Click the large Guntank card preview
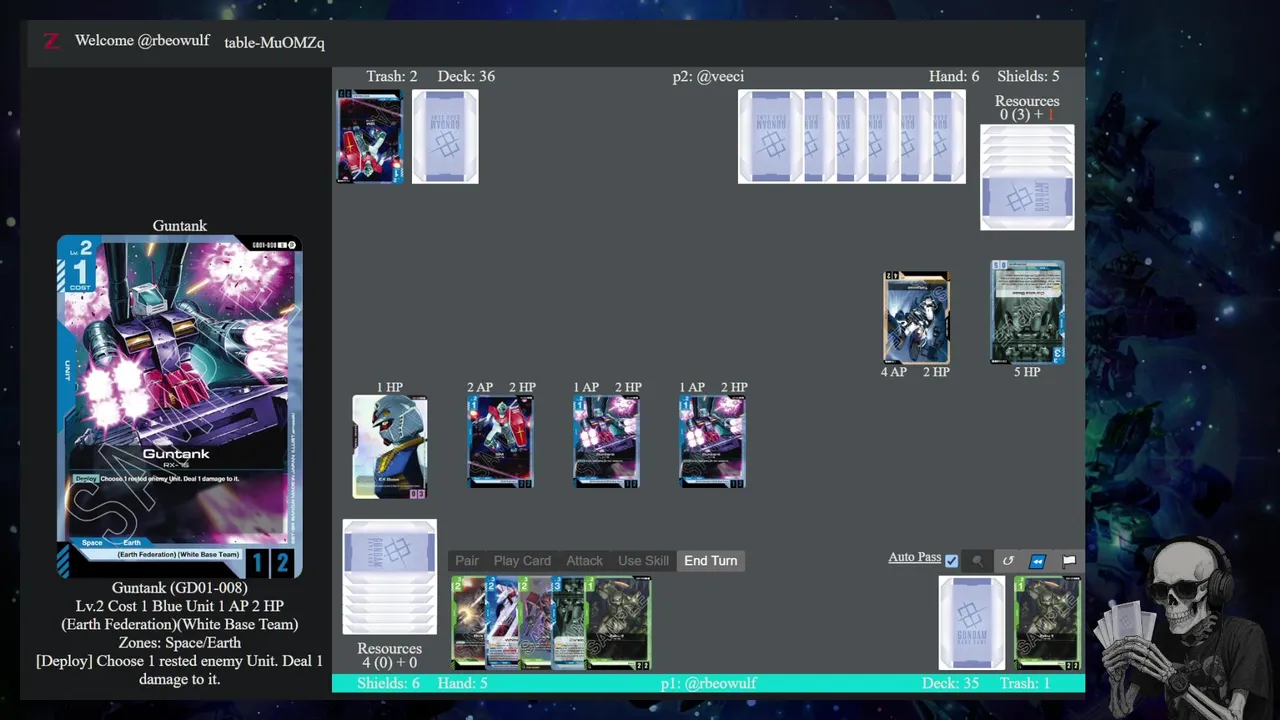Viewport: 1280px width, 720px height. (x=180, y=407)
